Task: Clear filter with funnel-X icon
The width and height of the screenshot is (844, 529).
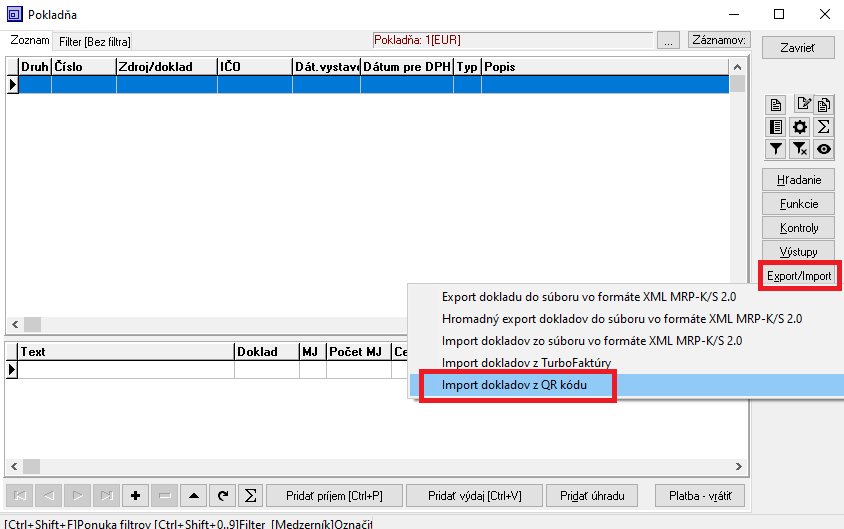Action: point(800,149)
